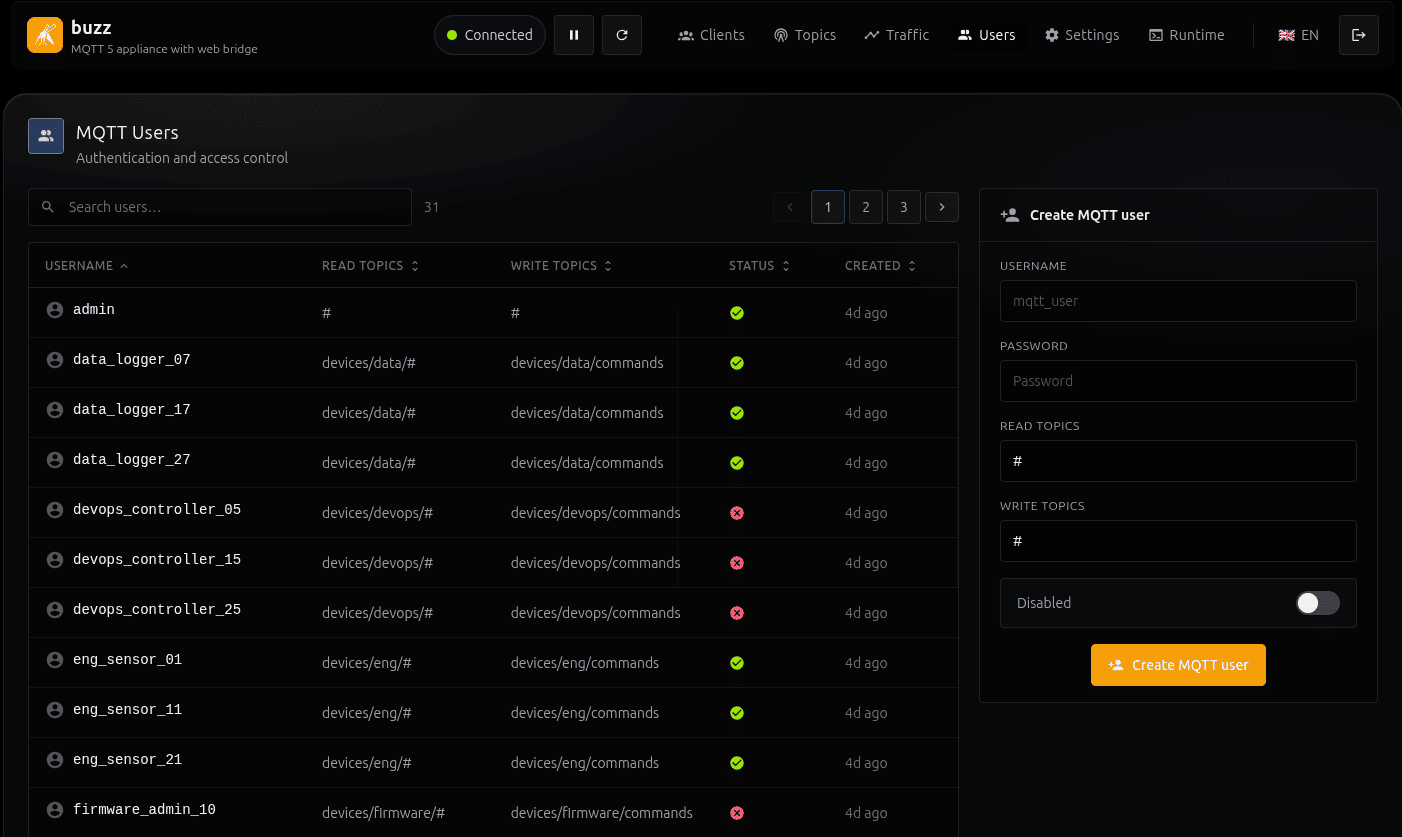Select the devops_controller_25 username
1402x837 pixels.
157,610
